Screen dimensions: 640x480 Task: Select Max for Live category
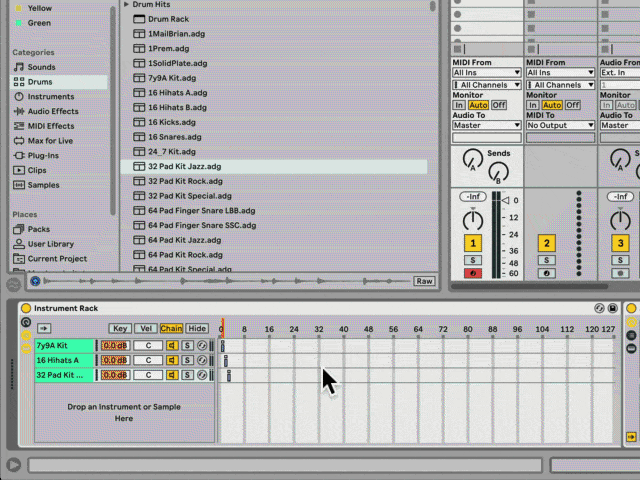point(50,141)
